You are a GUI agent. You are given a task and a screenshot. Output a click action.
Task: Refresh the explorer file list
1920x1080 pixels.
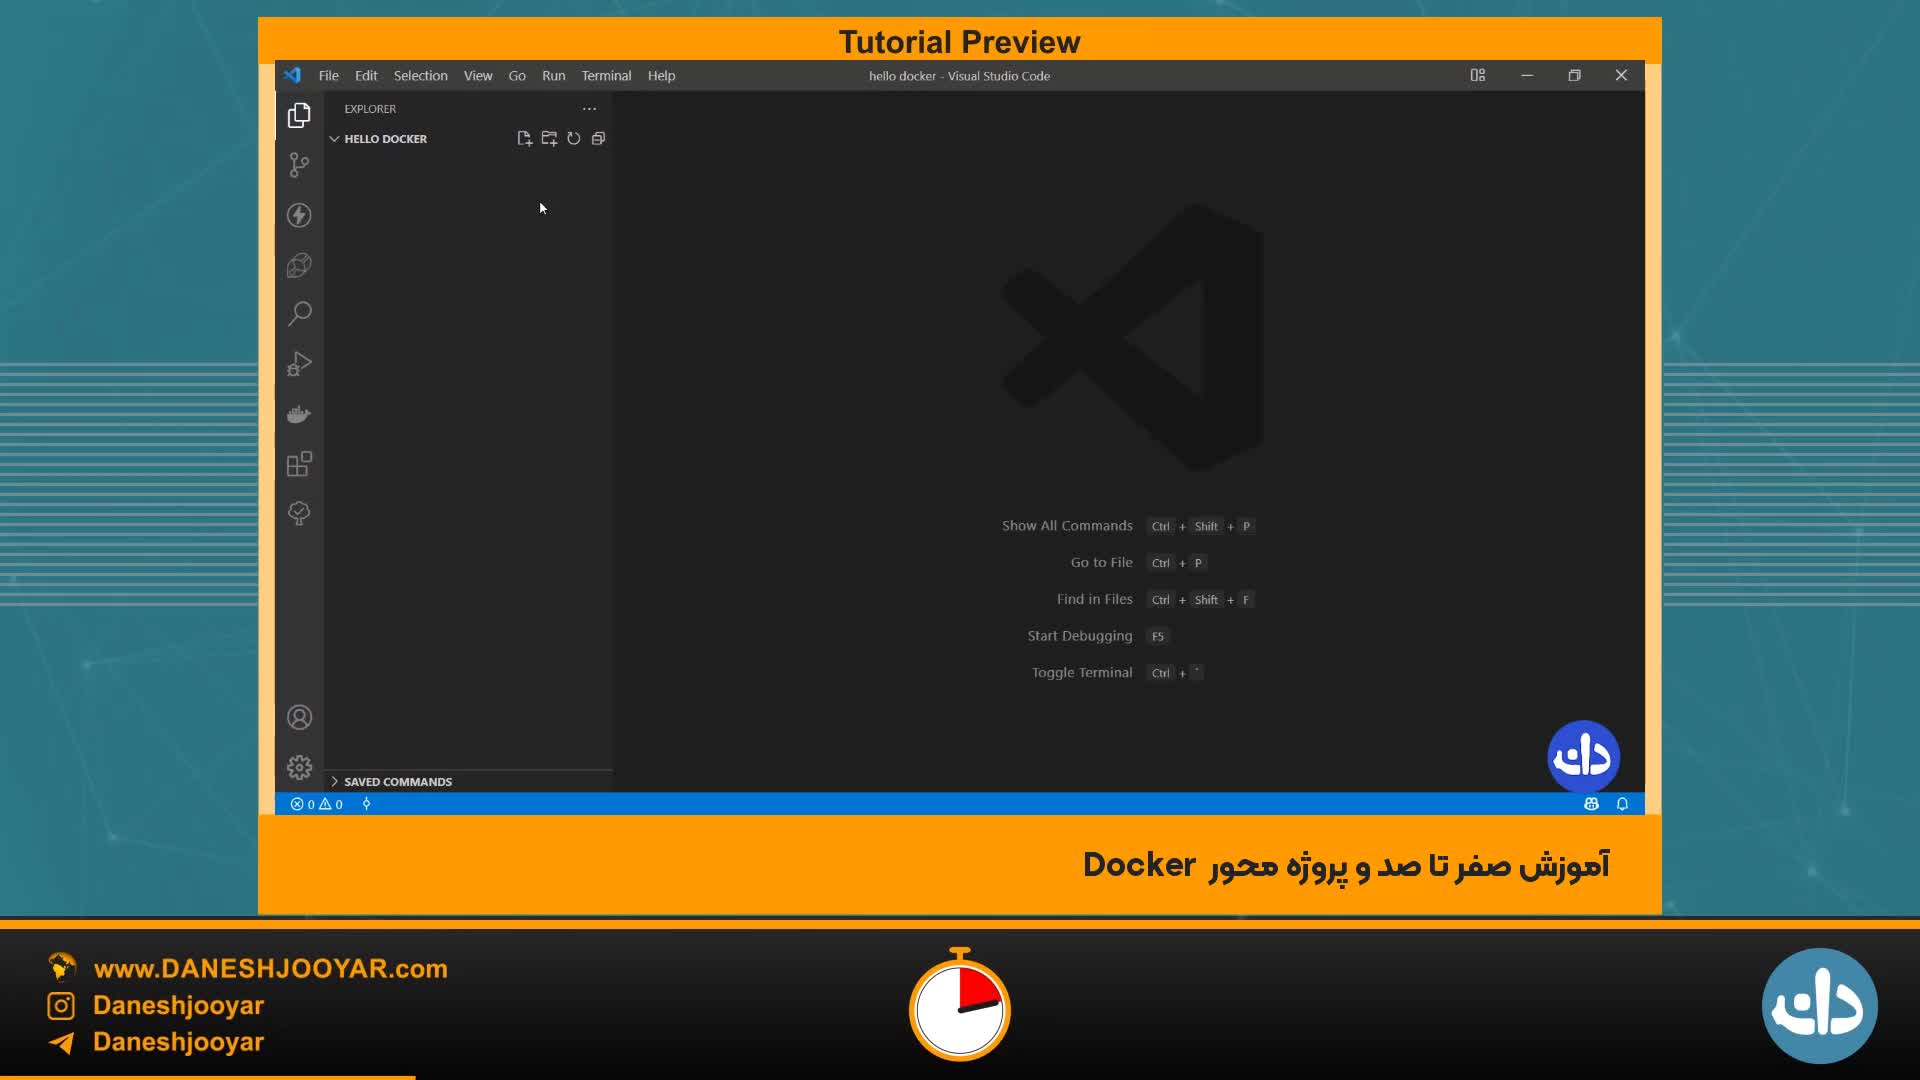pyautogui.click(x=574, y=139)
